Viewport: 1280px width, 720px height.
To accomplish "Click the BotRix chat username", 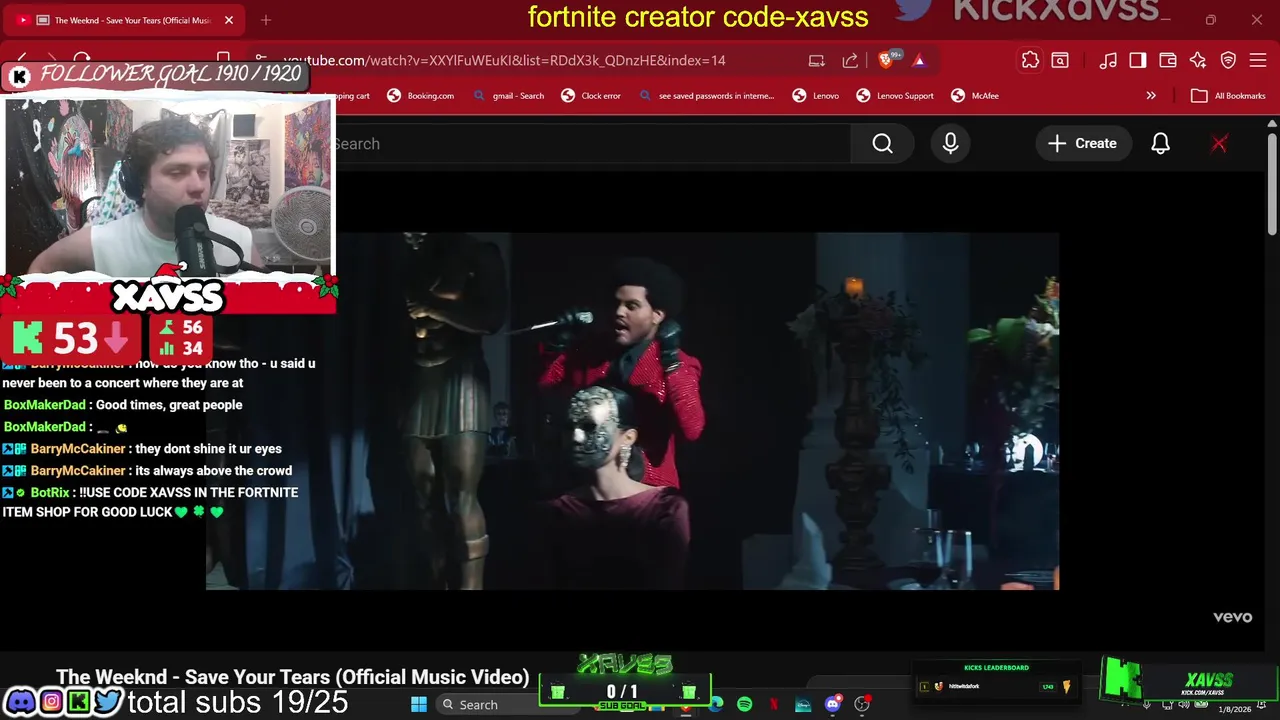I will tap(50, 493).
